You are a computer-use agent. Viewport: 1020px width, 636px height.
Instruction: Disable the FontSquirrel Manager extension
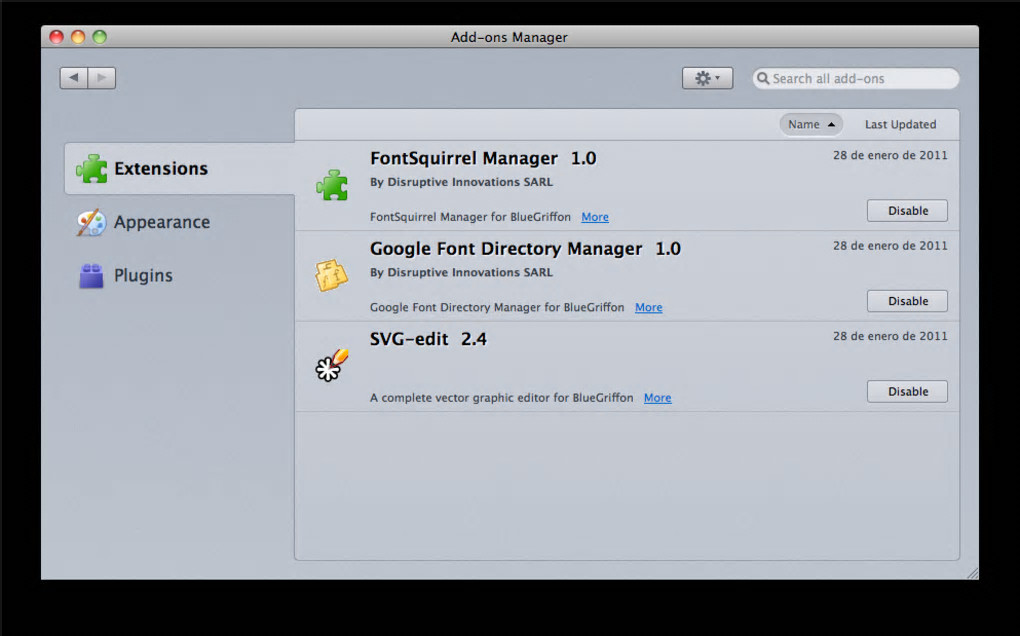(x=907, y=211)
